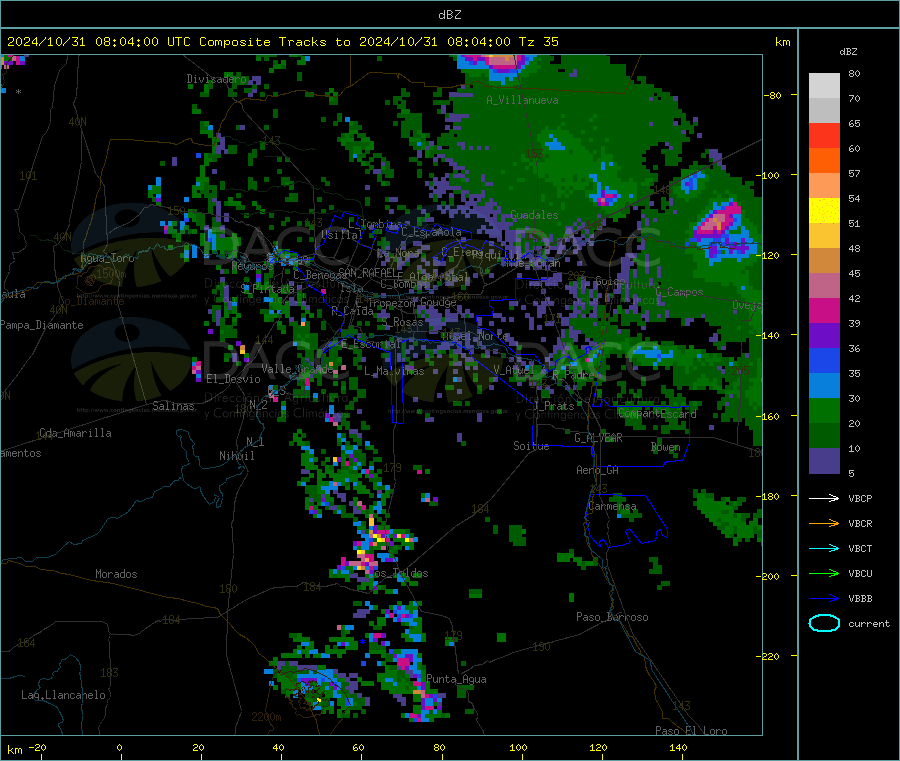Click the 'Nihuil' map label
Screen dimensions: 900x761
(236, 456)
